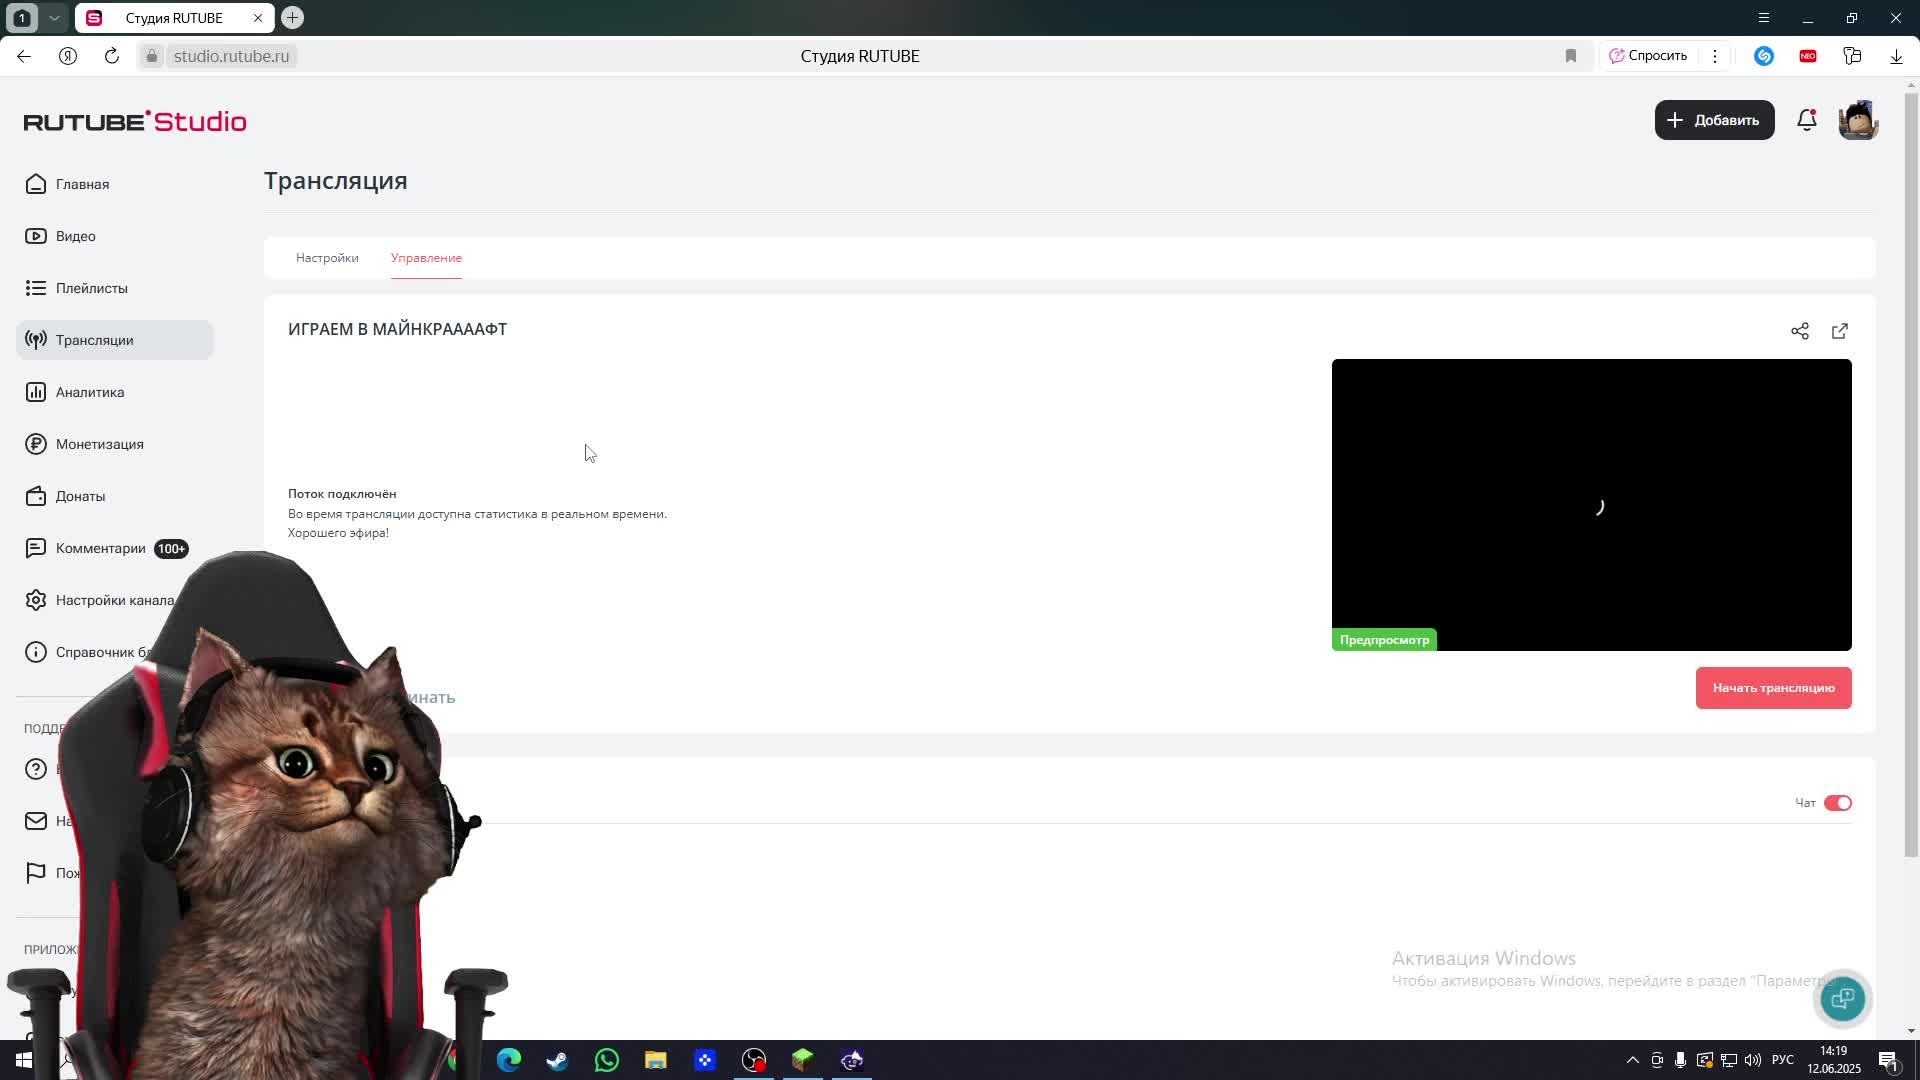The width and height of the screenshot is (1920, 1080).
Task: Click the Добавить button
Action: coord(1714,120)
